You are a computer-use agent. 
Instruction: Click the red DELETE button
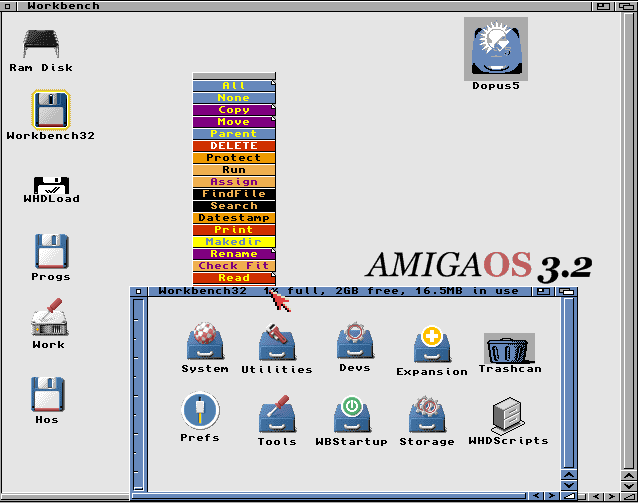point(234,146)
